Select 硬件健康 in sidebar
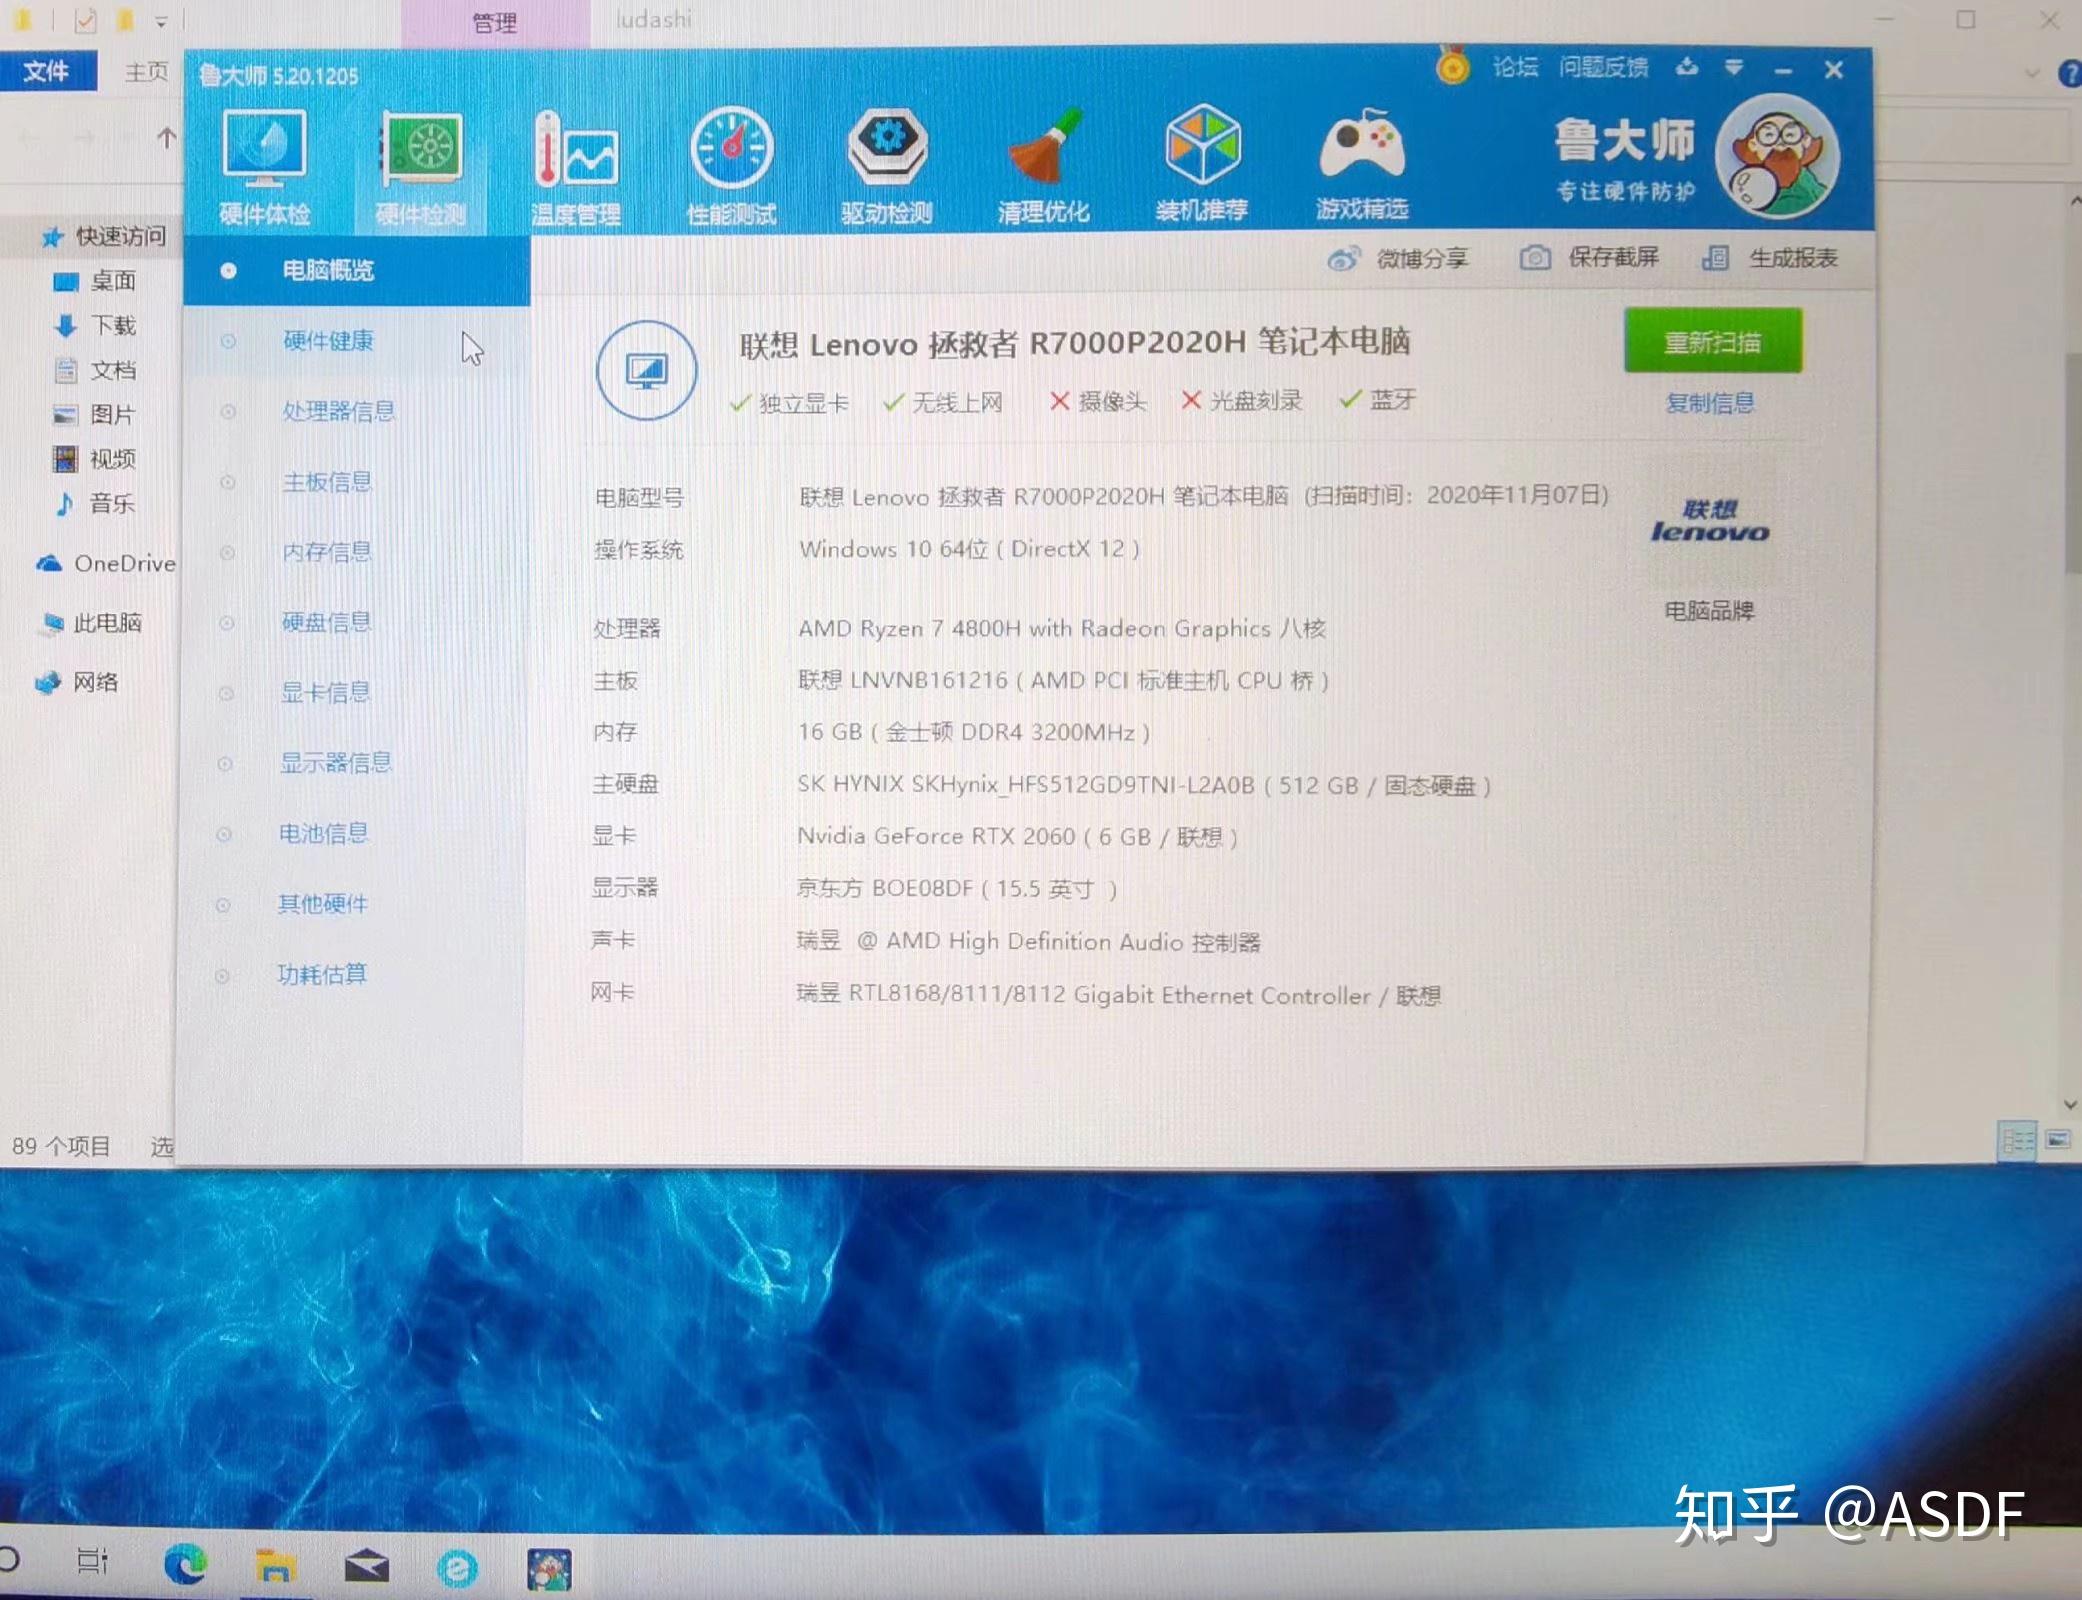Image resolution: width=2082 pixels, height=1600 pixels. pos(356,340)
